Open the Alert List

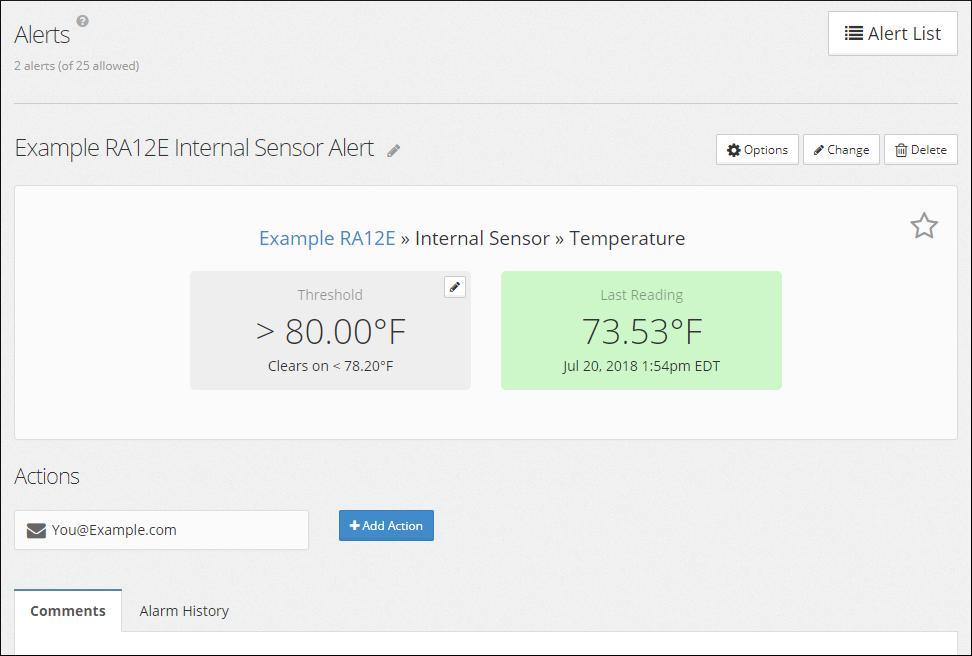pos(892,33)
